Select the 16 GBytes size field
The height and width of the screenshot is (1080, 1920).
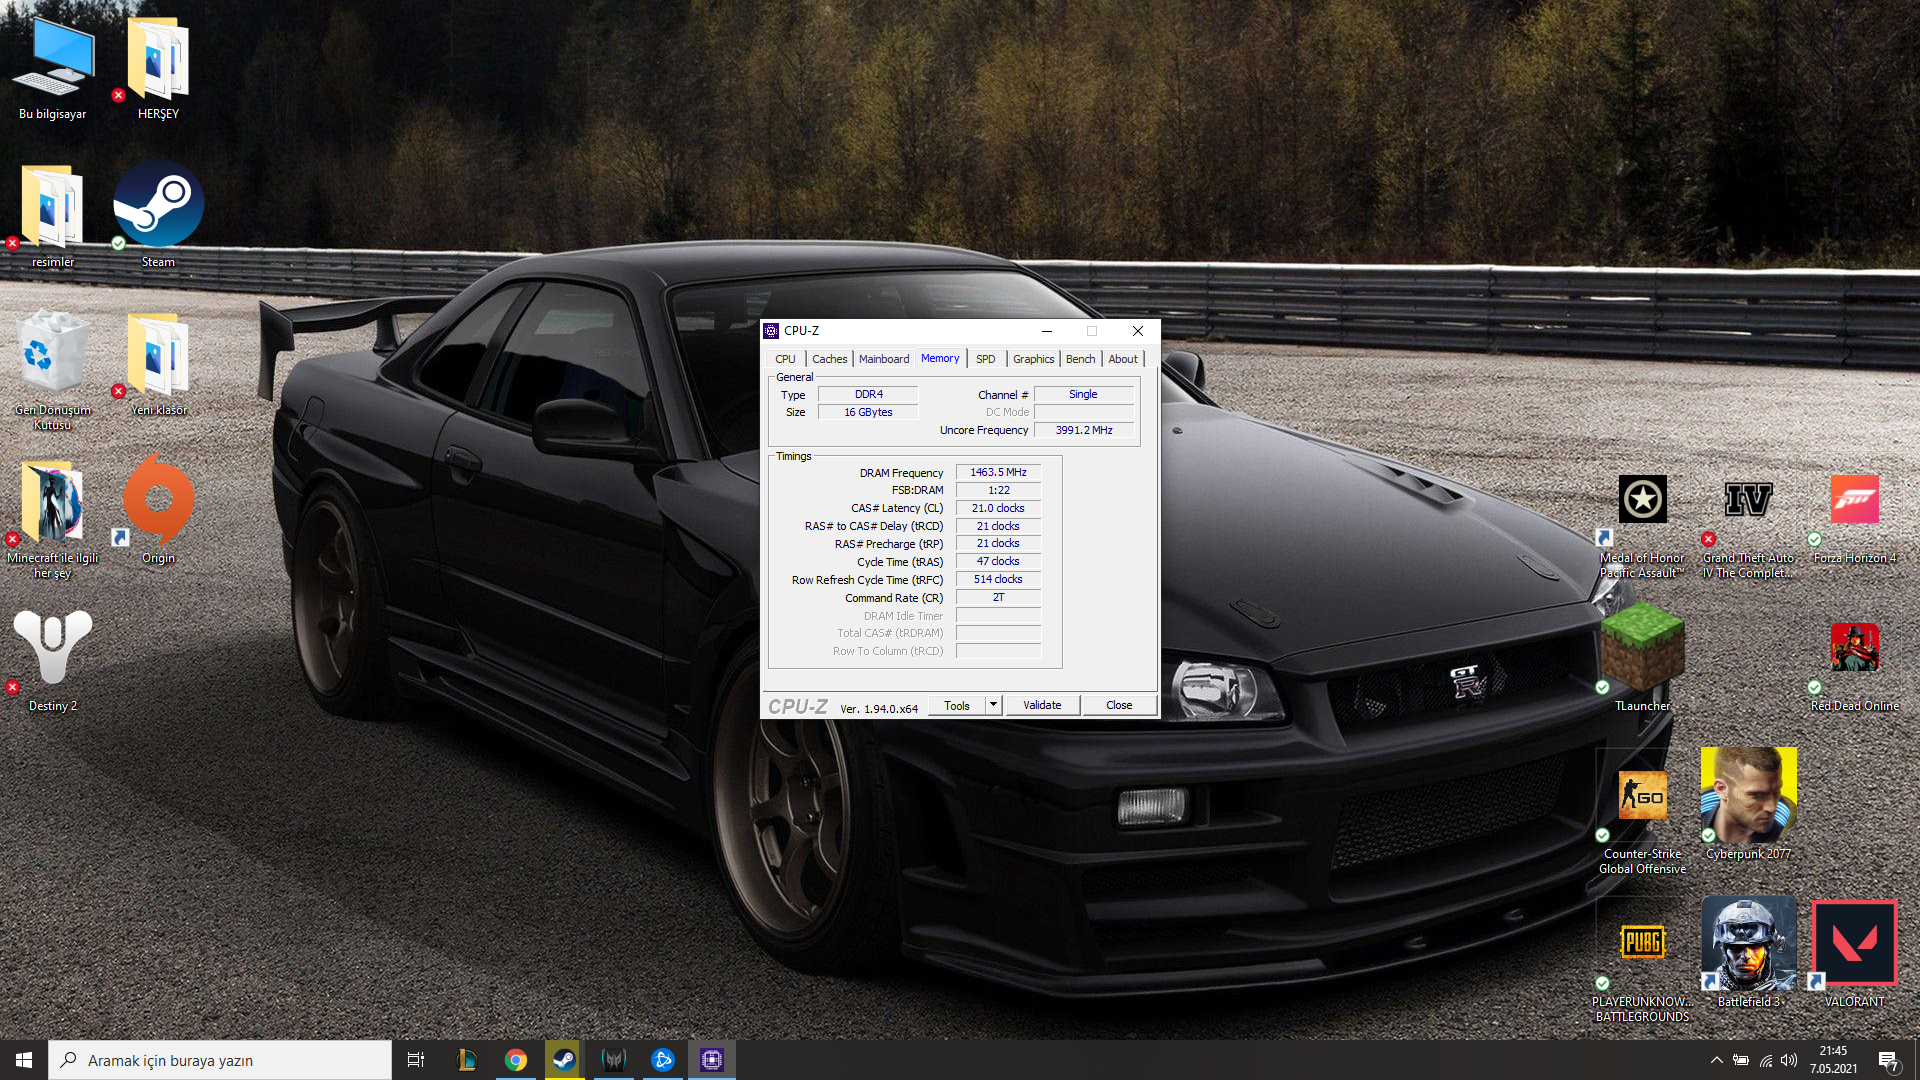868,412
